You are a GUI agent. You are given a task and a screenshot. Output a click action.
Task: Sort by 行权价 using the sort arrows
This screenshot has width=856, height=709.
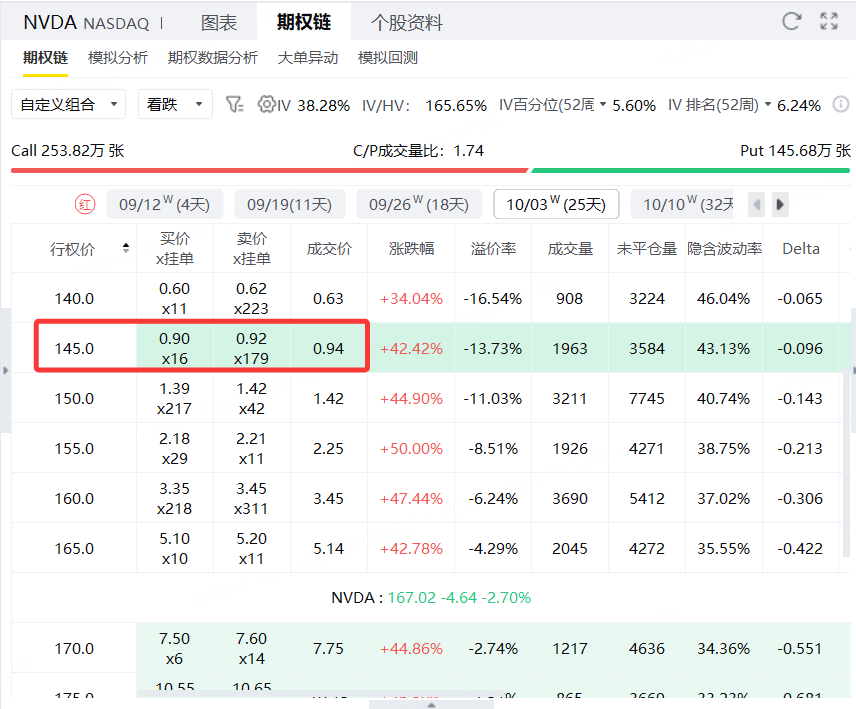[x=126, y=248]
